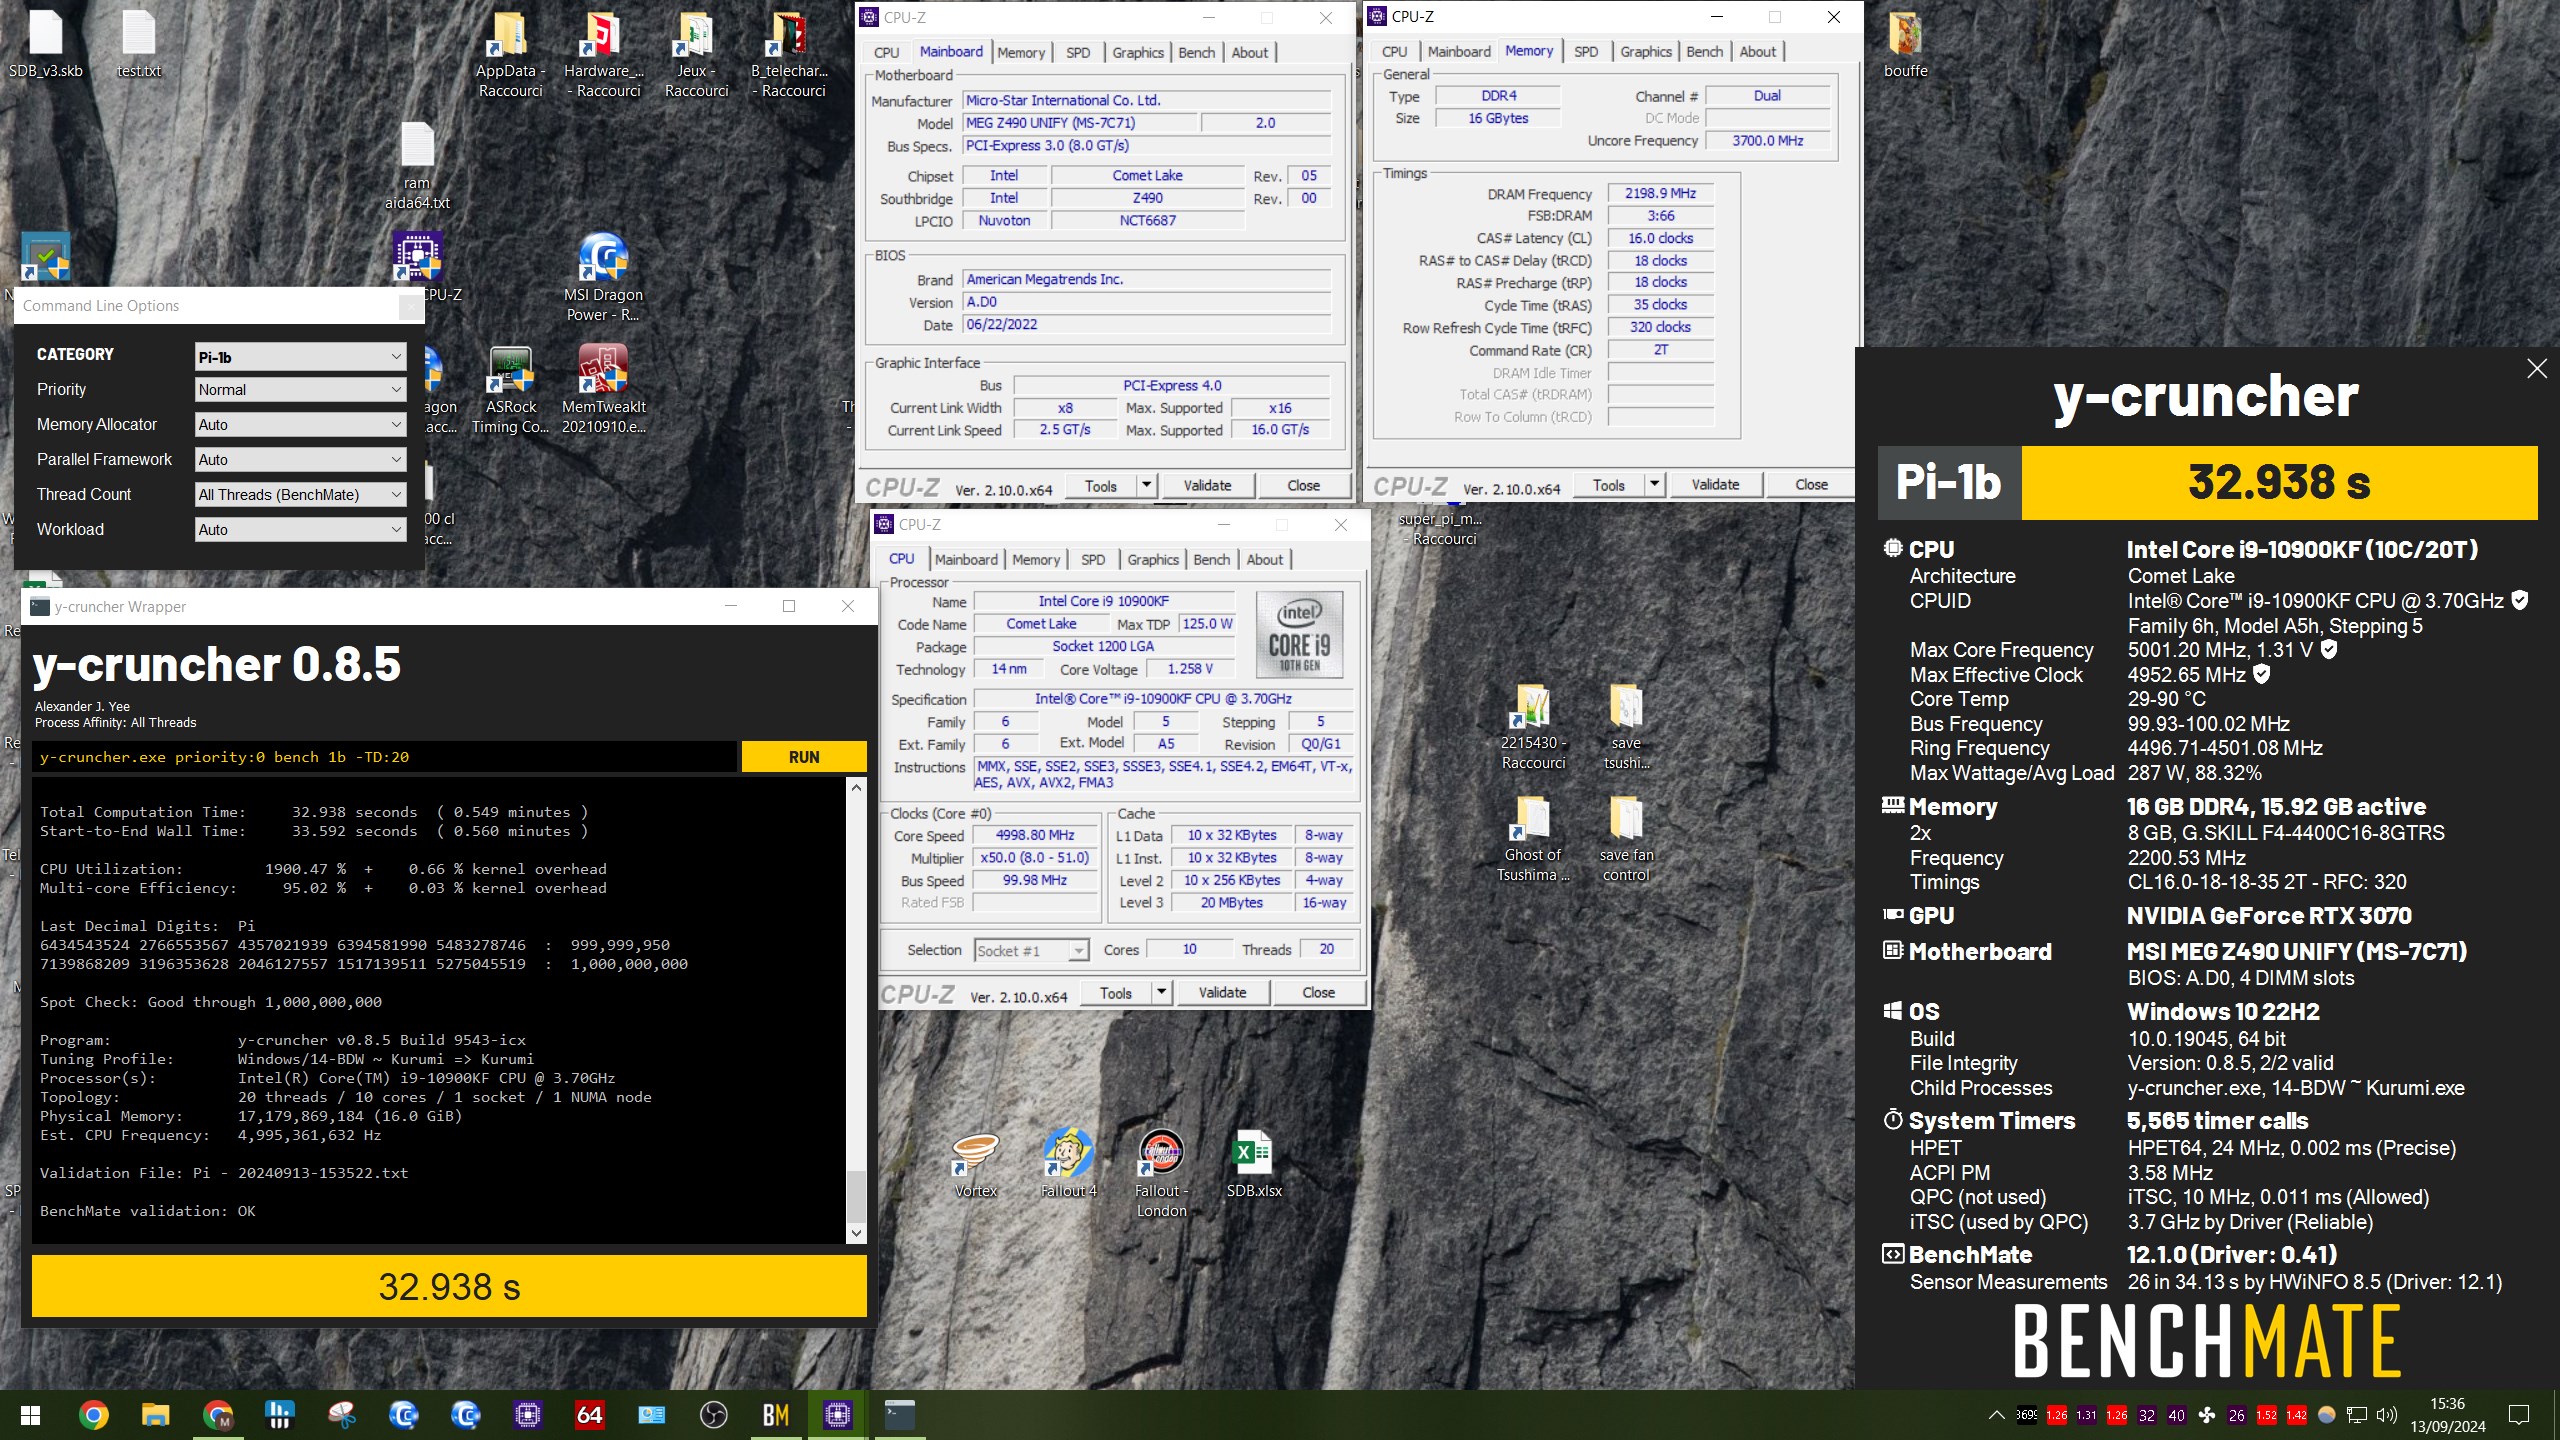Screen dimensions: 2560x1440
Task: Launch ASRock Timing Configurator
Action: pos(510,391)
